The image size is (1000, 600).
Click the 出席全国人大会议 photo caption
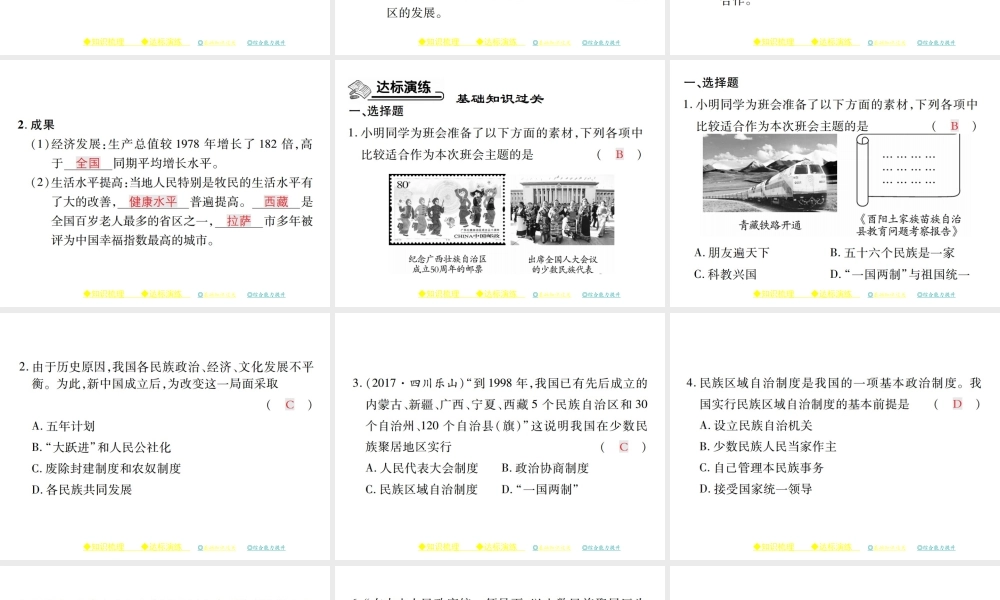[562, 264]
